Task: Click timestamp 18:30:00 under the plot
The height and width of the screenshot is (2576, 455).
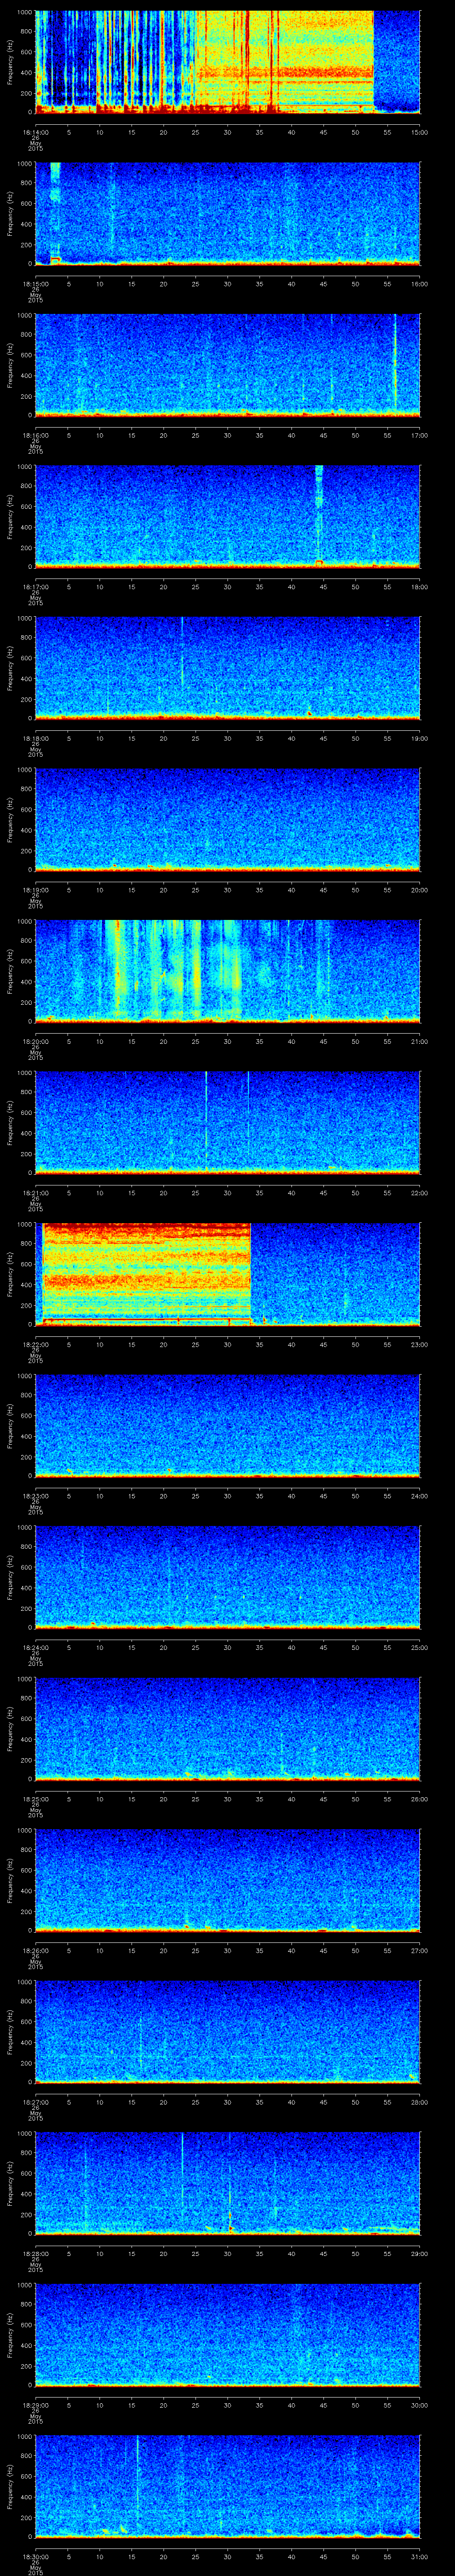Action: click(35, 2556)
